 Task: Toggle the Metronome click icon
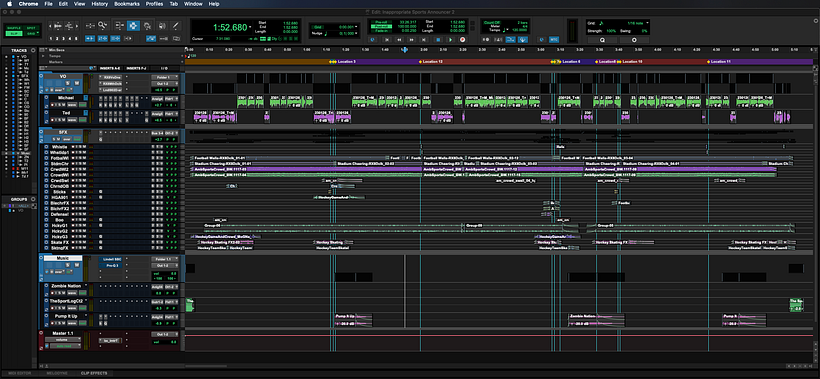(498, 40)
